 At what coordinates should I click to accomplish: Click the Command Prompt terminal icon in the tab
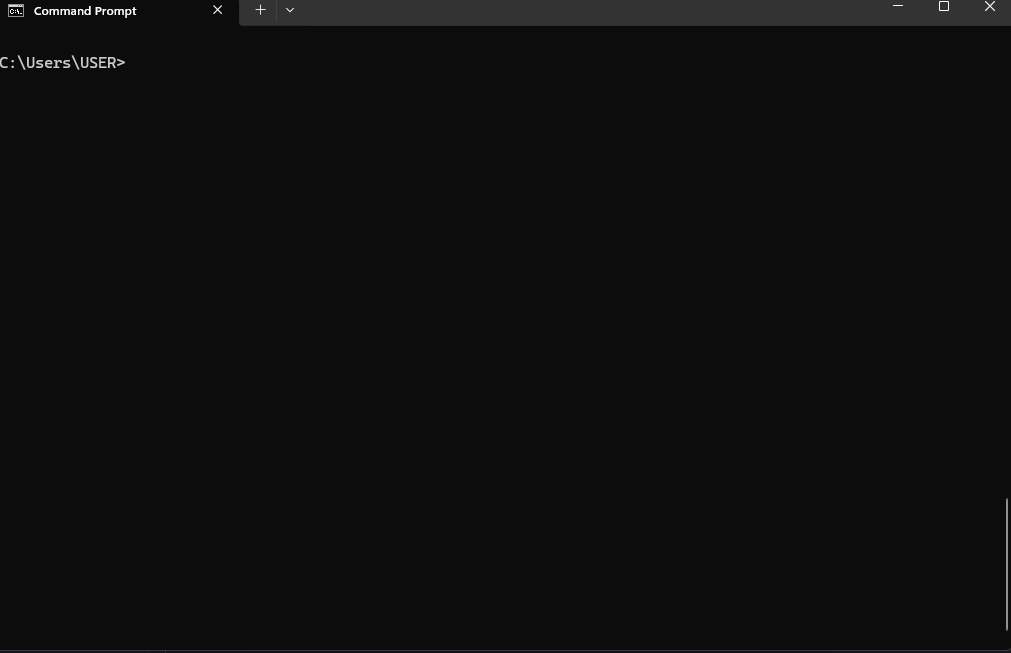tap(15, 11)
